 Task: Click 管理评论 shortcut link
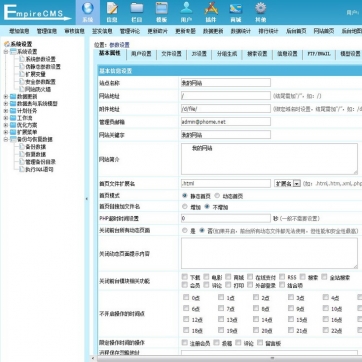click(130, 31)
